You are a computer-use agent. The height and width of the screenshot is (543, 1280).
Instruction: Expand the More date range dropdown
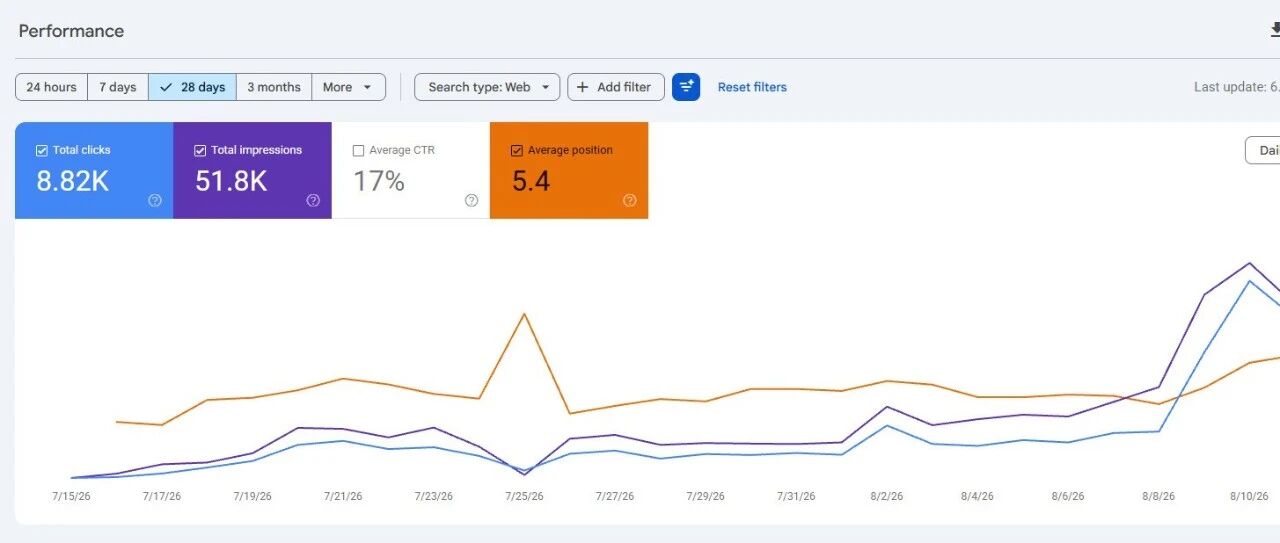coord(349,87)
